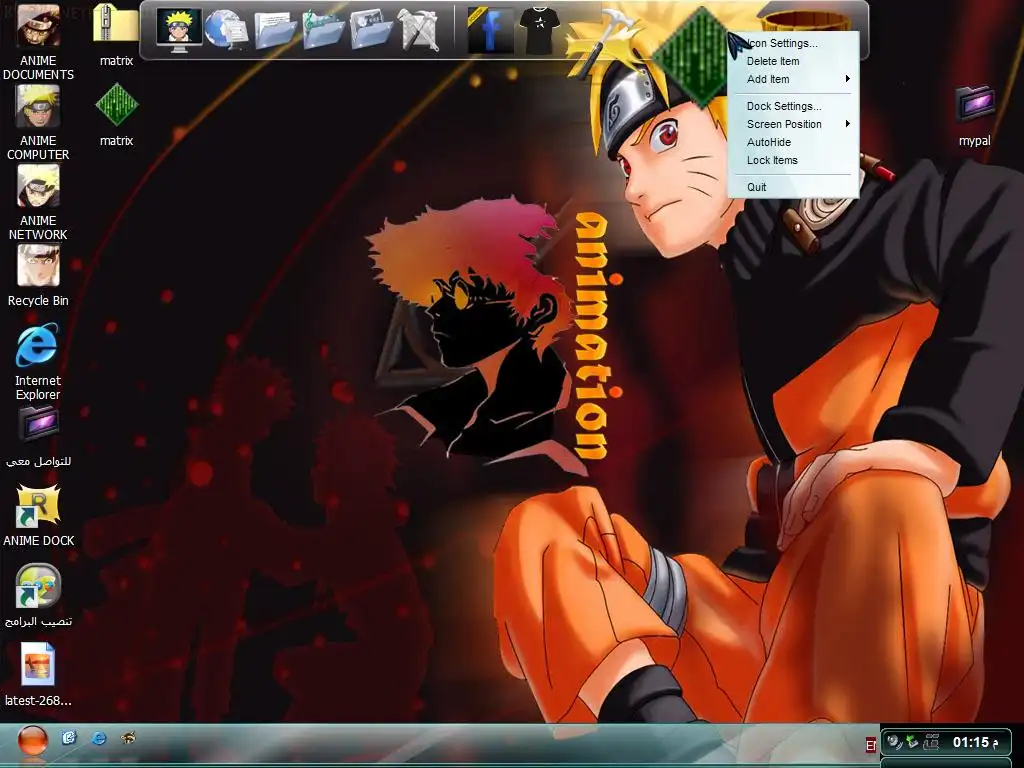Click the EN language indicator
The width and height of the screenshot is (1024, 768).
pos(871,744)
